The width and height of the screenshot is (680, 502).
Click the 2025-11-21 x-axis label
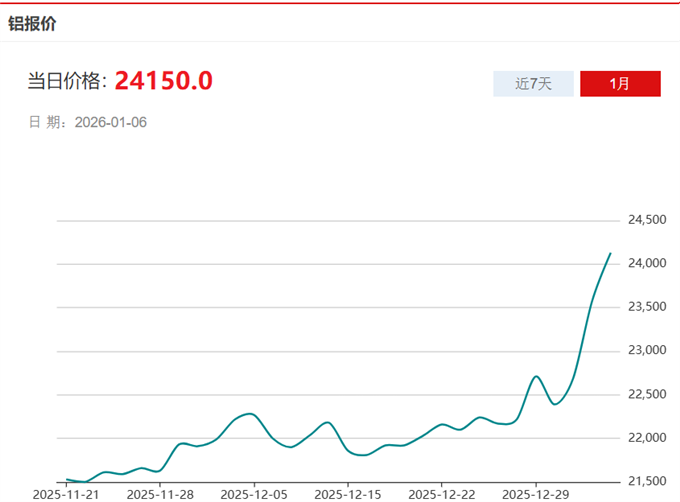(x=67, y=494)
